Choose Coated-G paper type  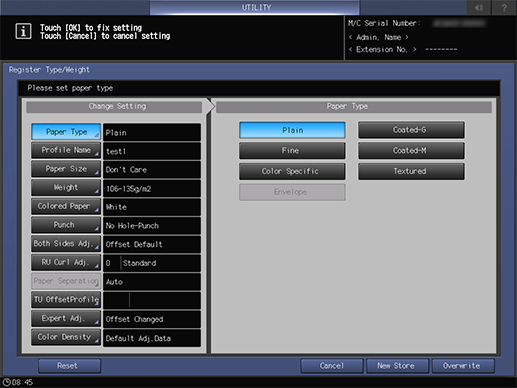pyautogui.click(x=411, y=130)
